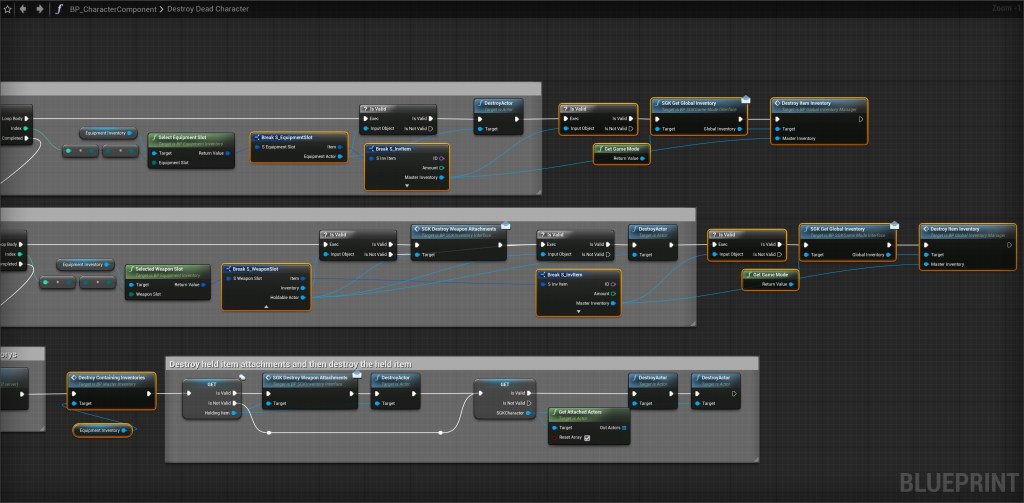1024x503 pixels.
Task: Select the comment titled Destroy held item attachments
Action: (290, 362)
